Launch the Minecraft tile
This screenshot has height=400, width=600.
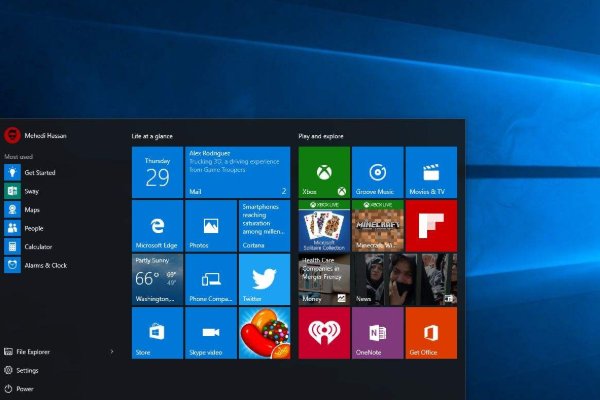pos(378,226)
